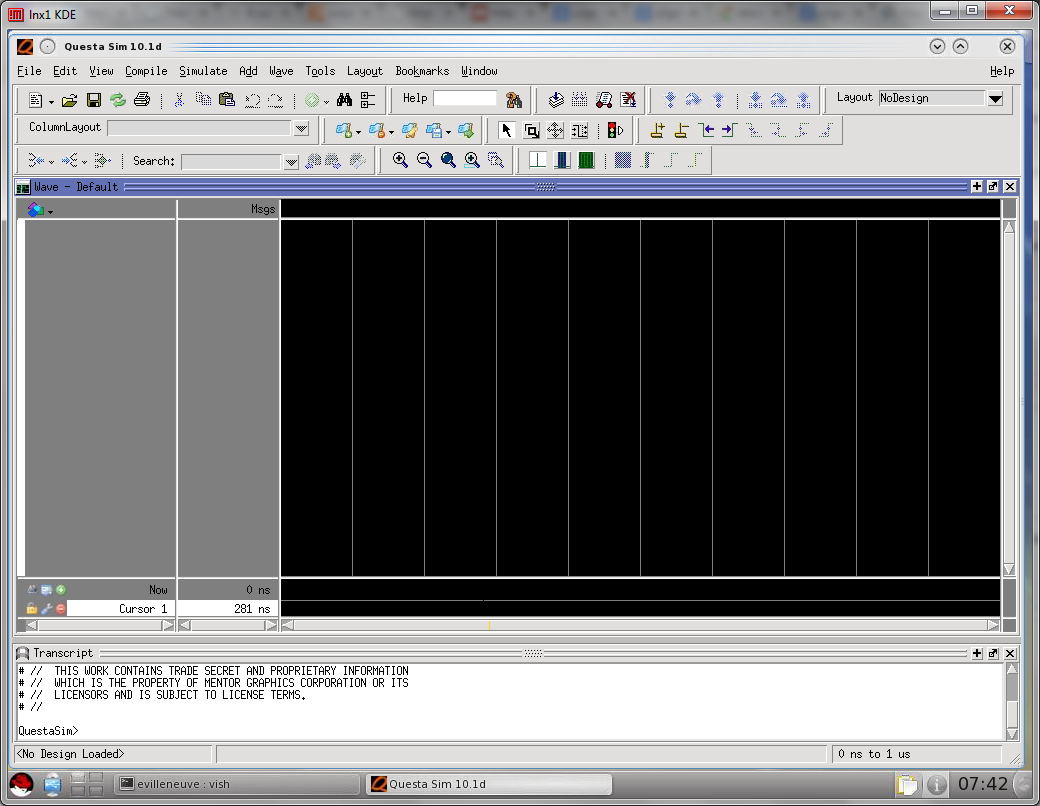Open the Simulate menu
1040x806 pixels.
(203, 71)
